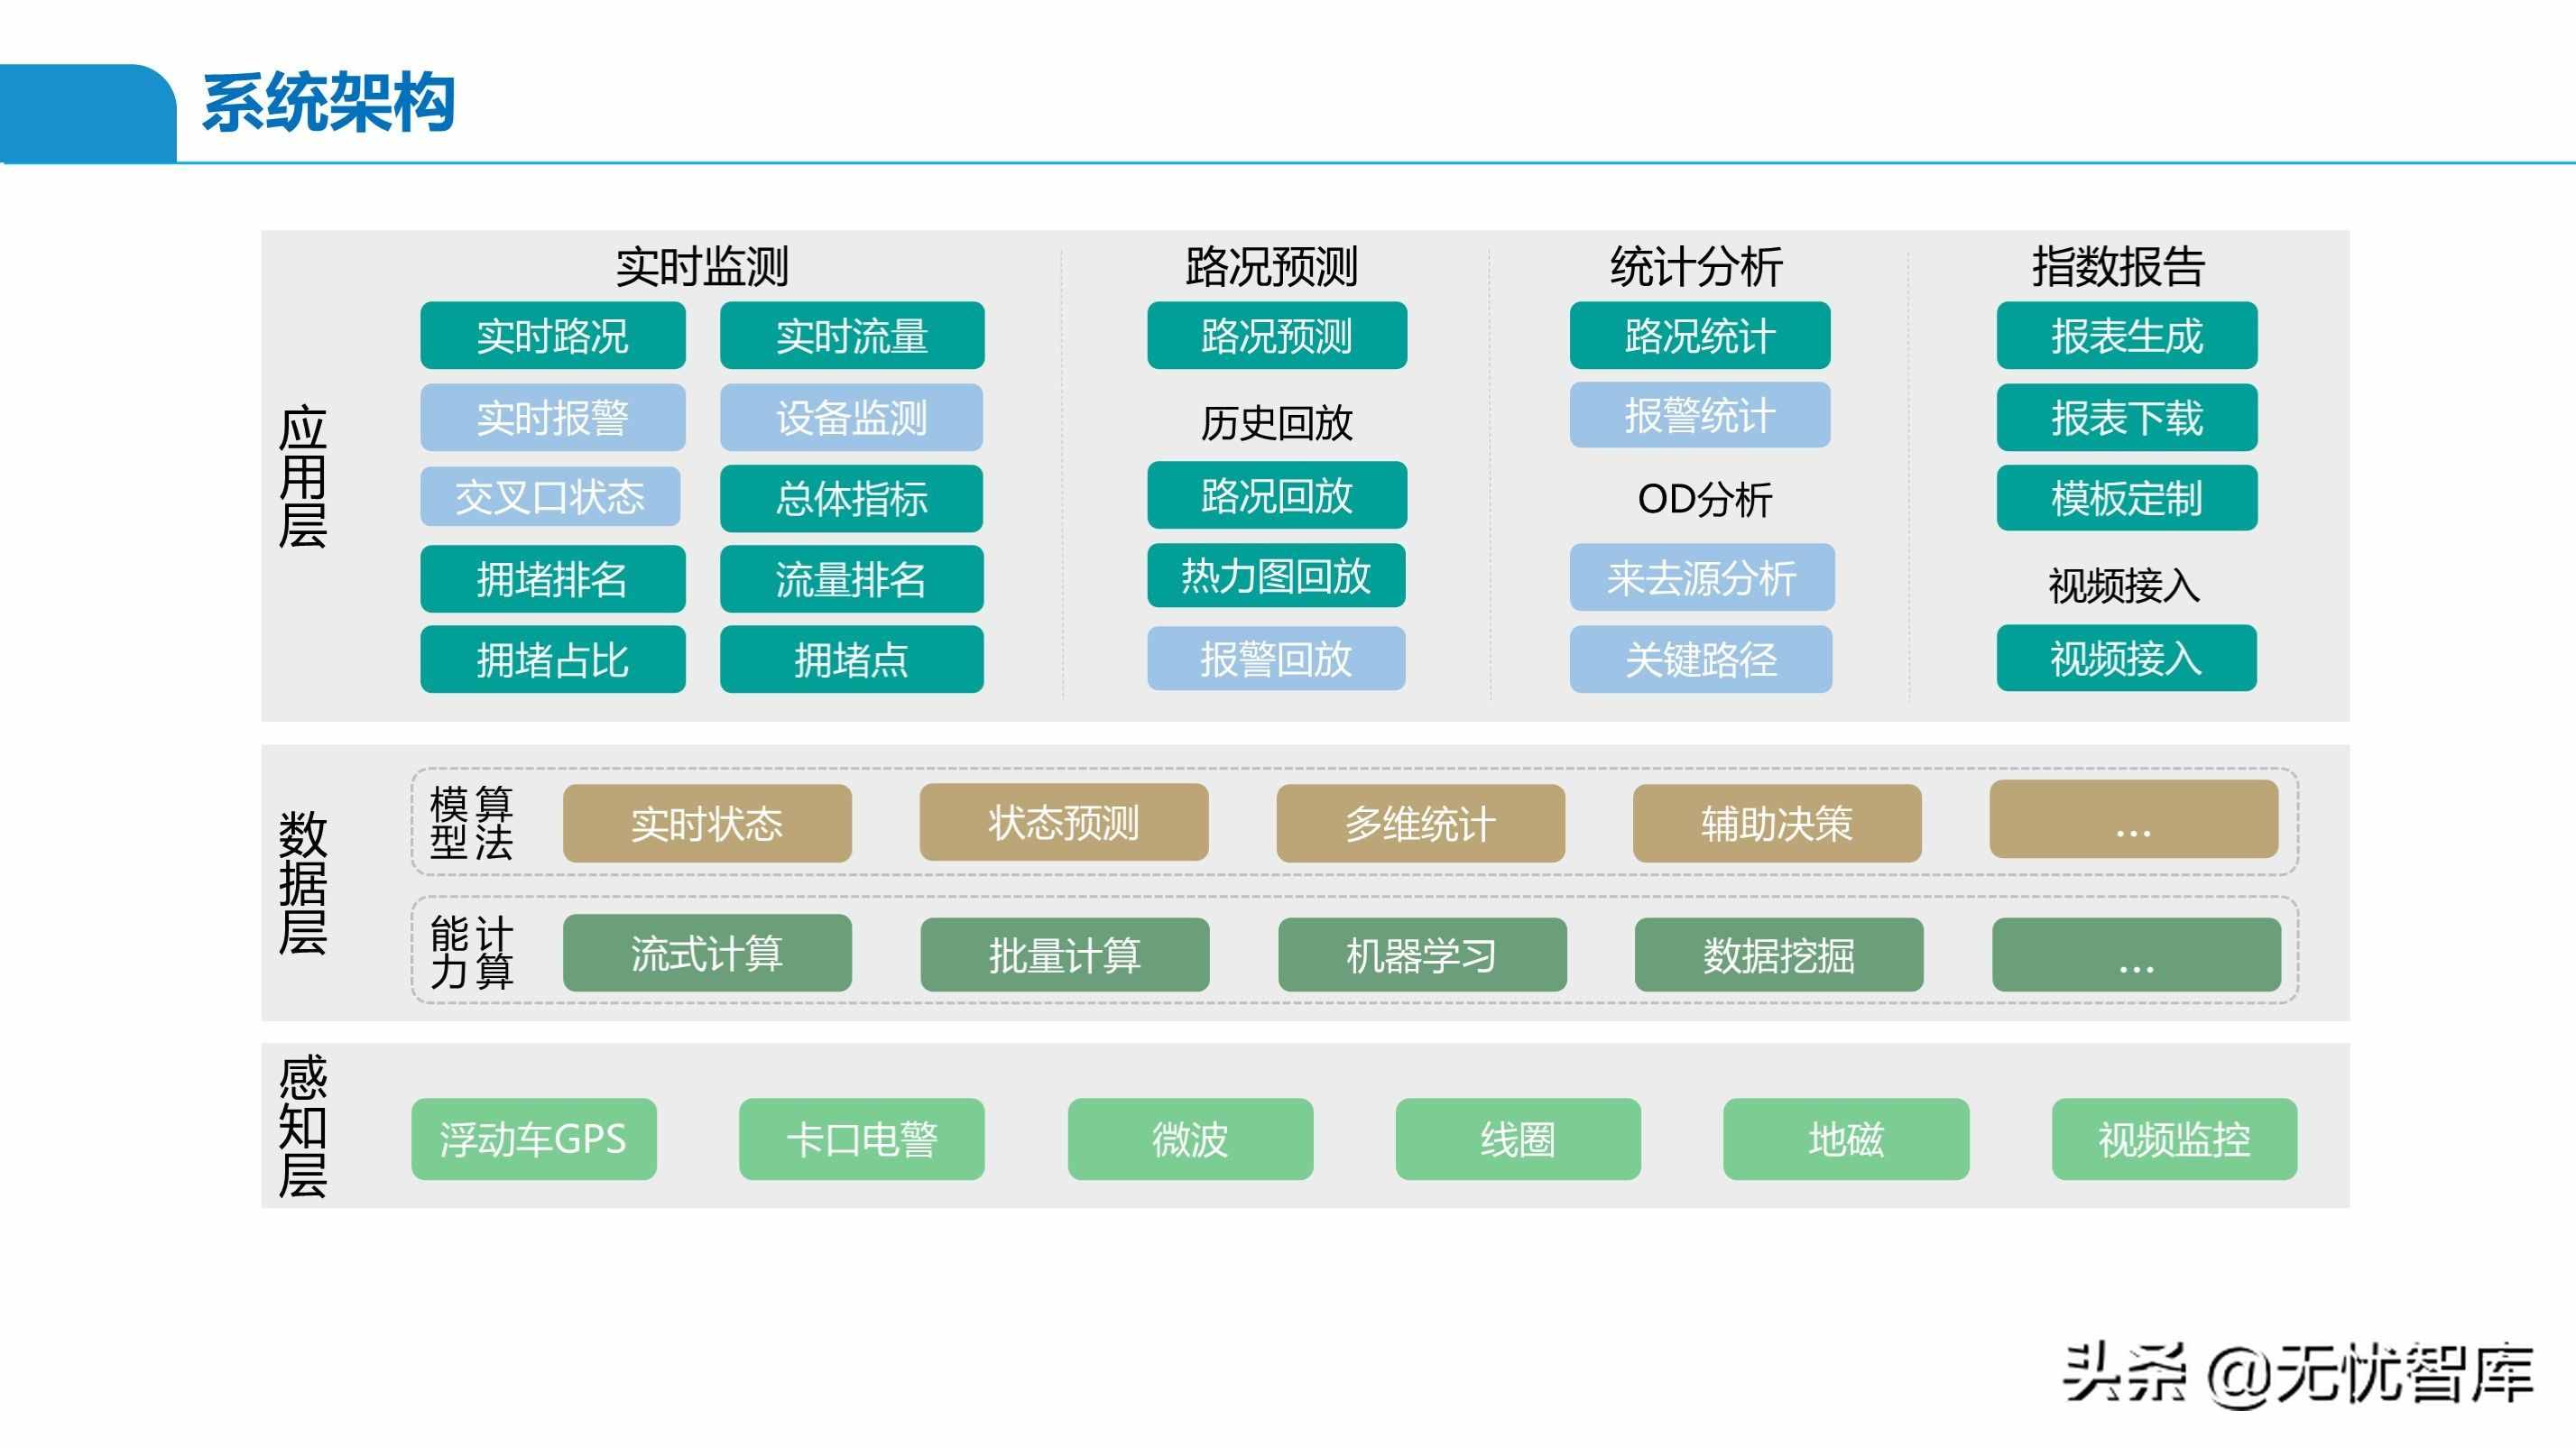Click the 总体指标 box
Viewport: 2576px width, 1448px height.
(x=851, y=498)
